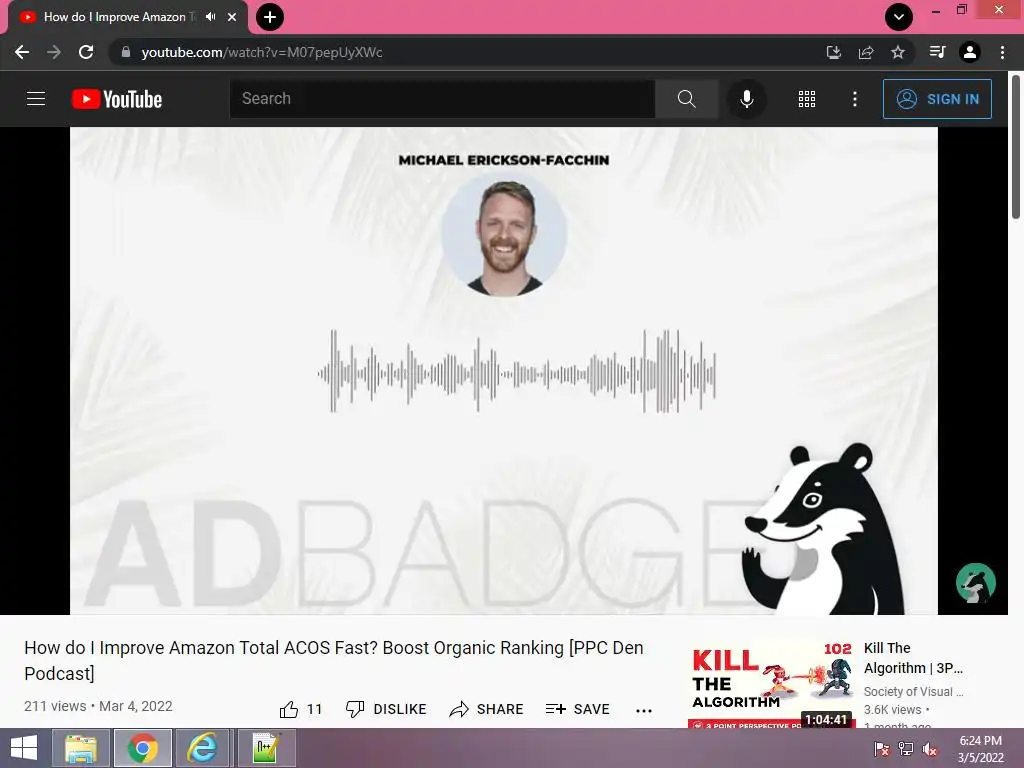
Task: Click the SHARE button under the video
Action: click(x=487, y=709)
